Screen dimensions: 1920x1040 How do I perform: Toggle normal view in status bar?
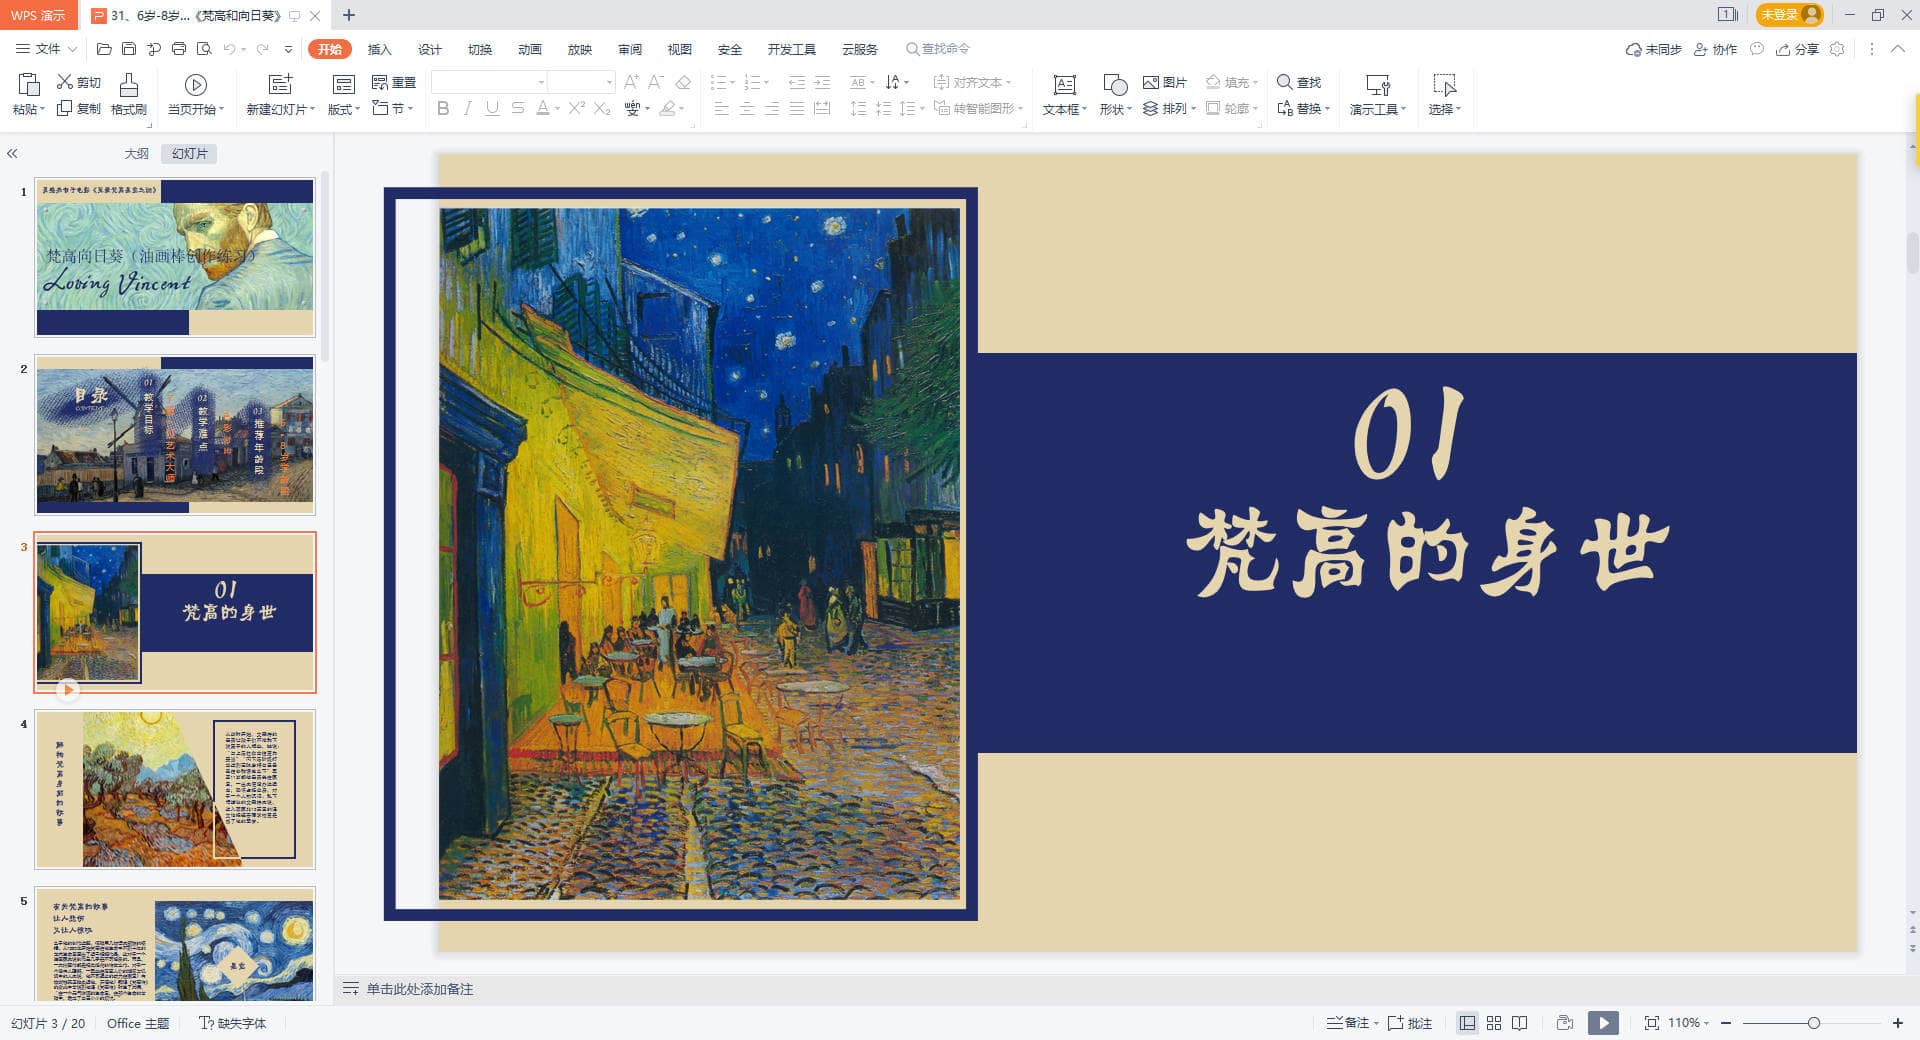[x=1467, y=1023]
